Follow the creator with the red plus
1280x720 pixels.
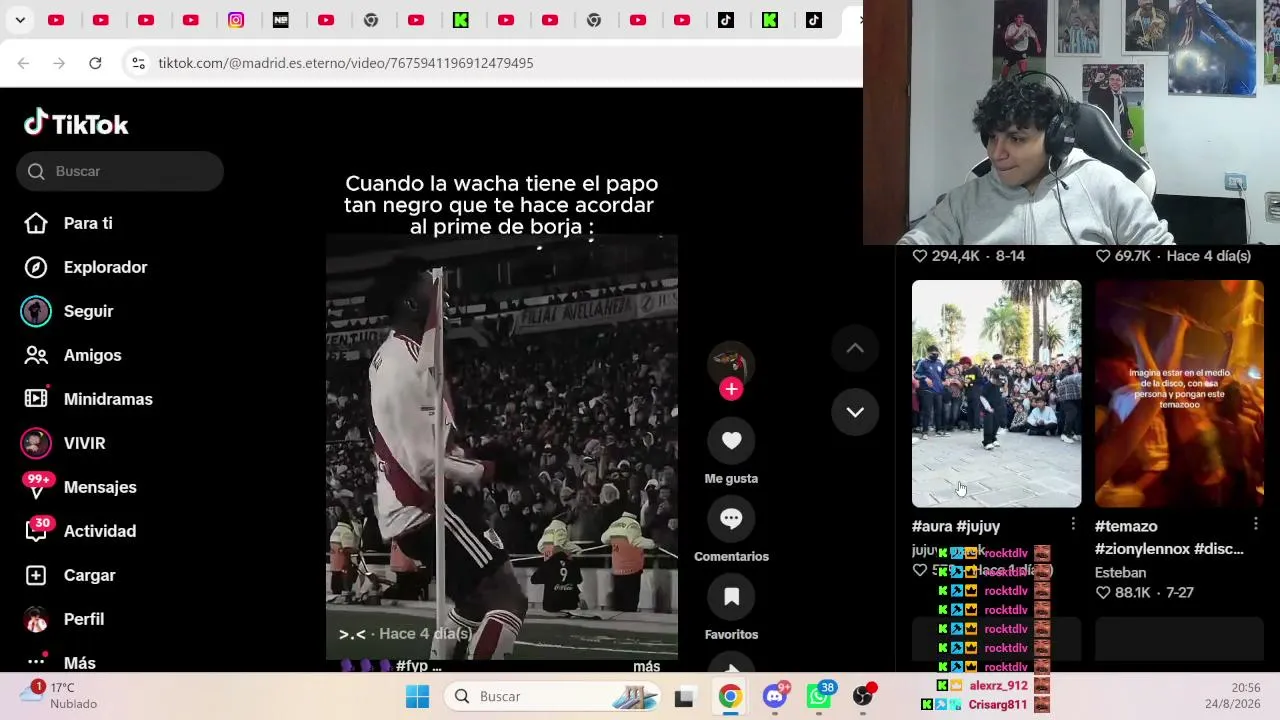coord(731,389)
